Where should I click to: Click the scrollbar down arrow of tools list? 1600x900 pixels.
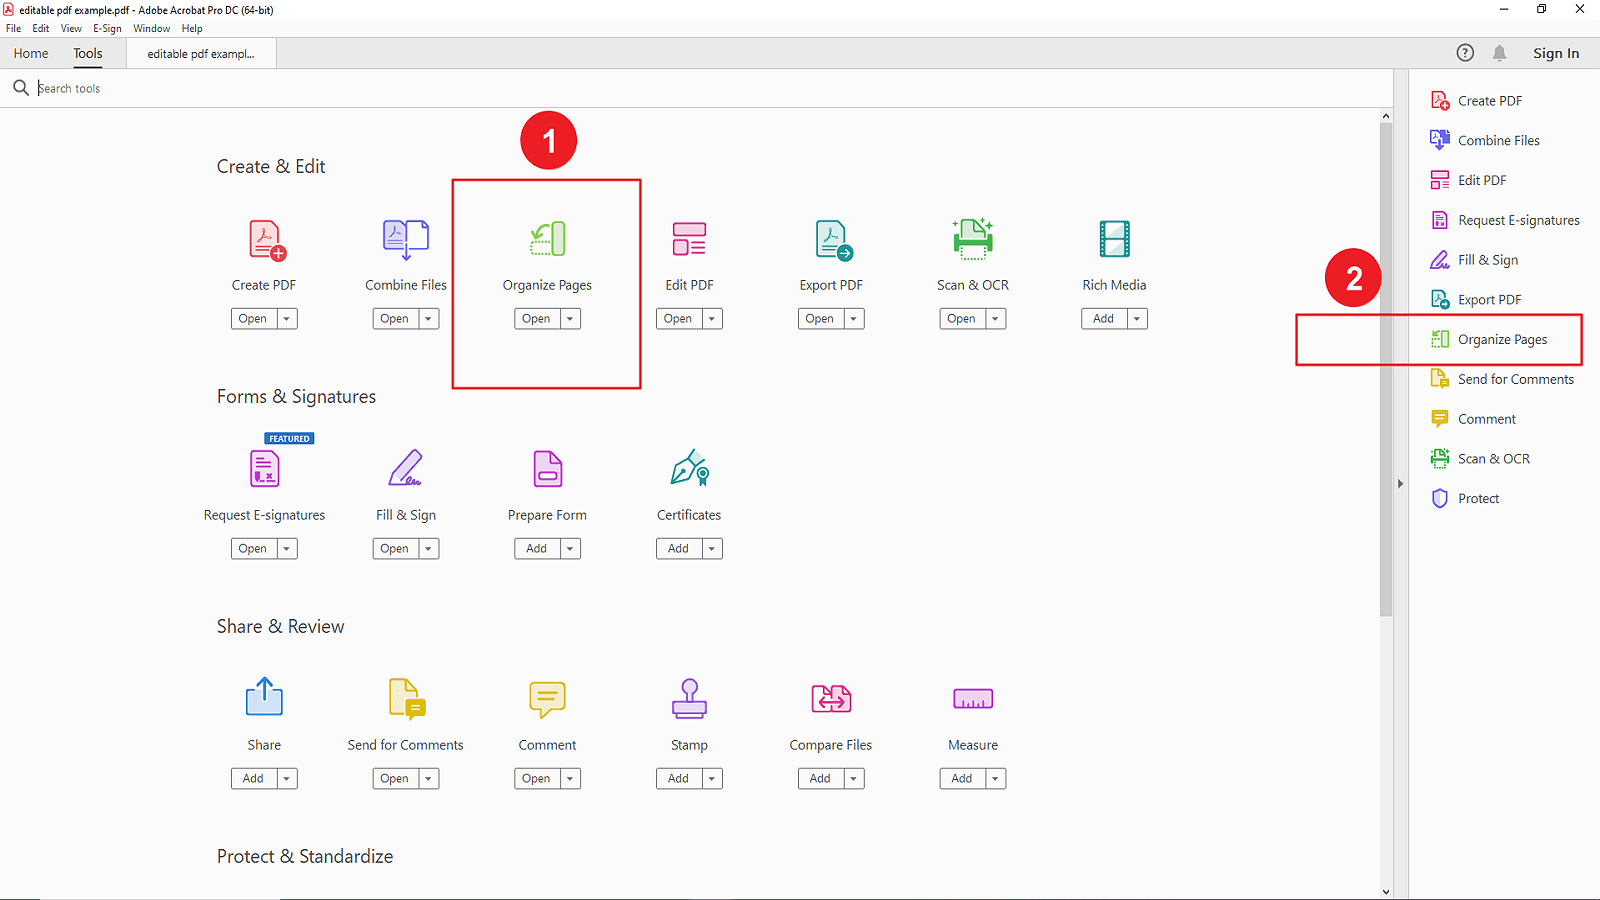1386,892
